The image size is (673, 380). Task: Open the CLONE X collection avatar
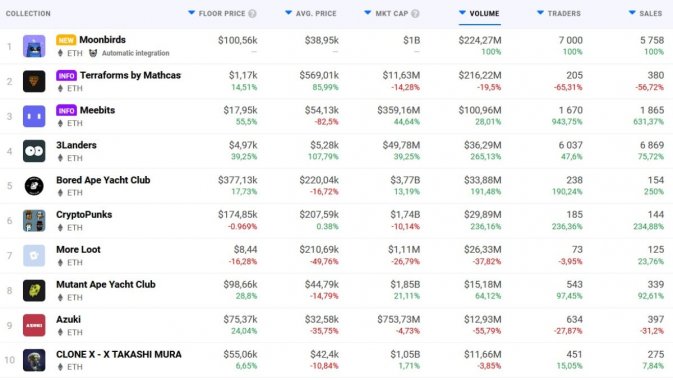point(34,360)
